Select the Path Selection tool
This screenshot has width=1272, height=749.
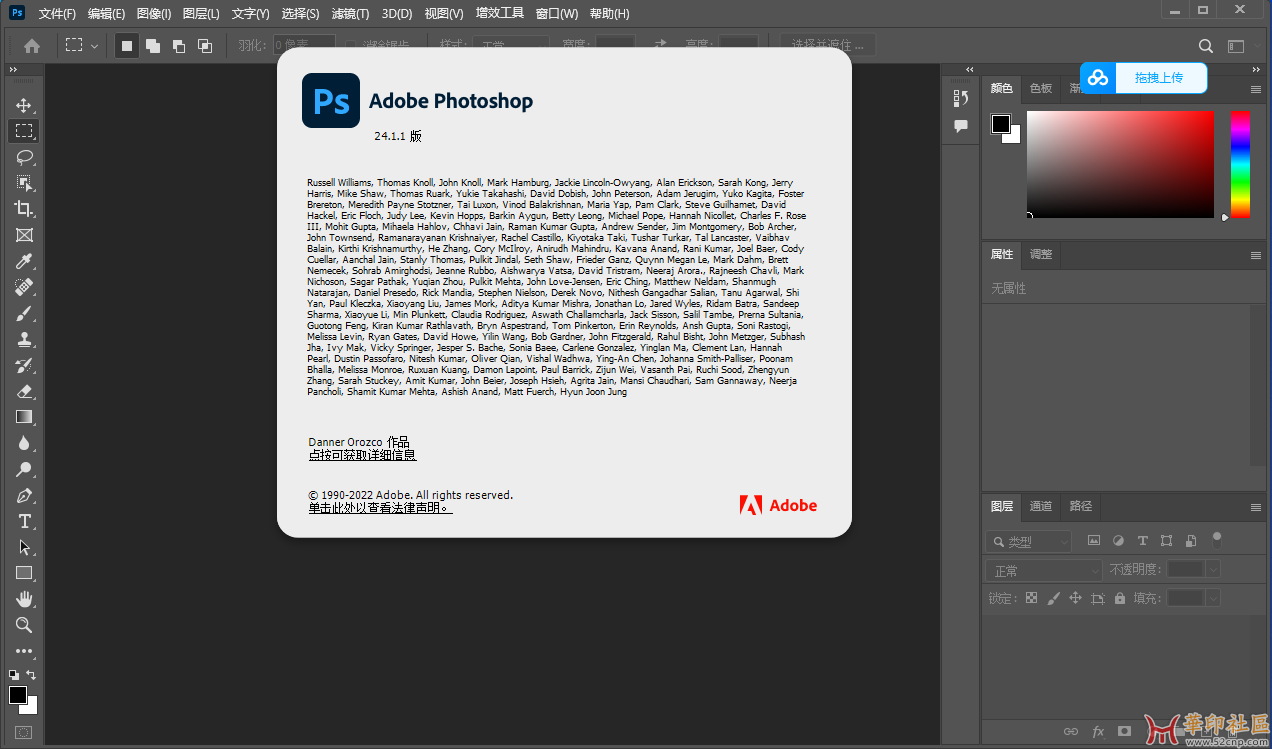point(23,547)
